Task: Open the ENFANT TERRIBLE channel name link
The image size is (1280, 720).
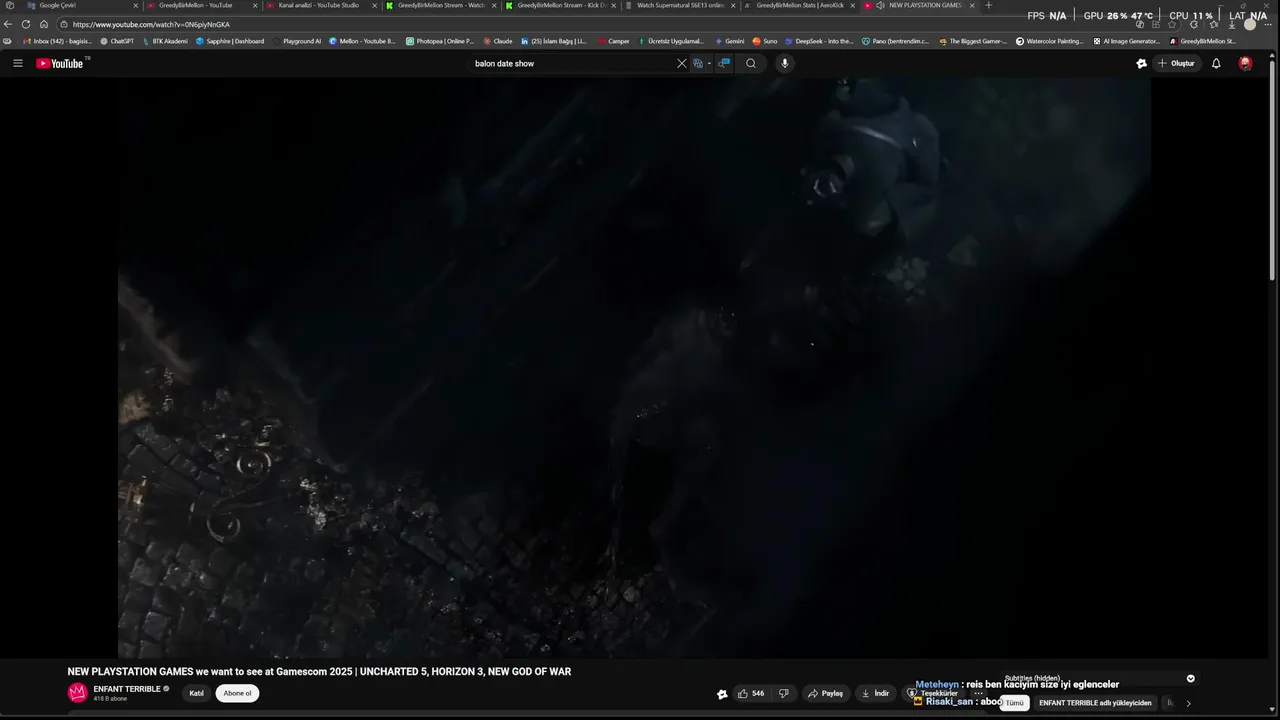Action: point(127,689)
